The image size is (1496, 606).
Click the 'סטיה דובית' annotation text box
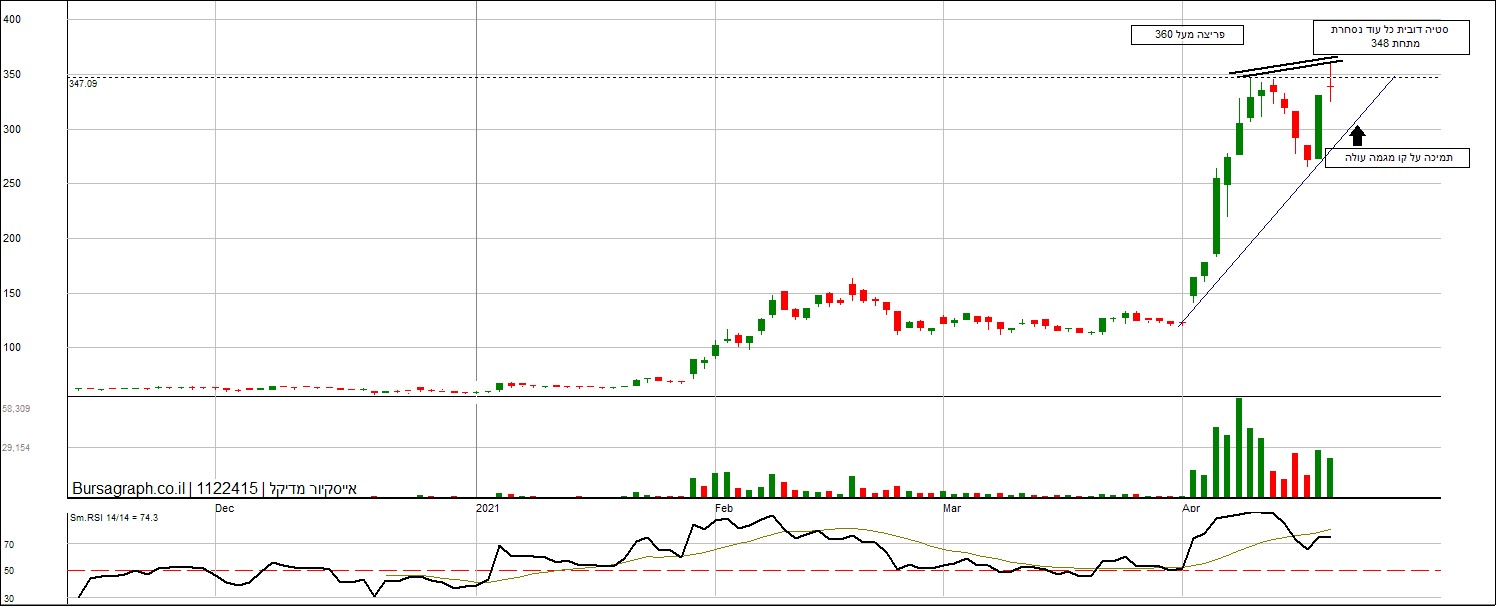pos(1391,37)
